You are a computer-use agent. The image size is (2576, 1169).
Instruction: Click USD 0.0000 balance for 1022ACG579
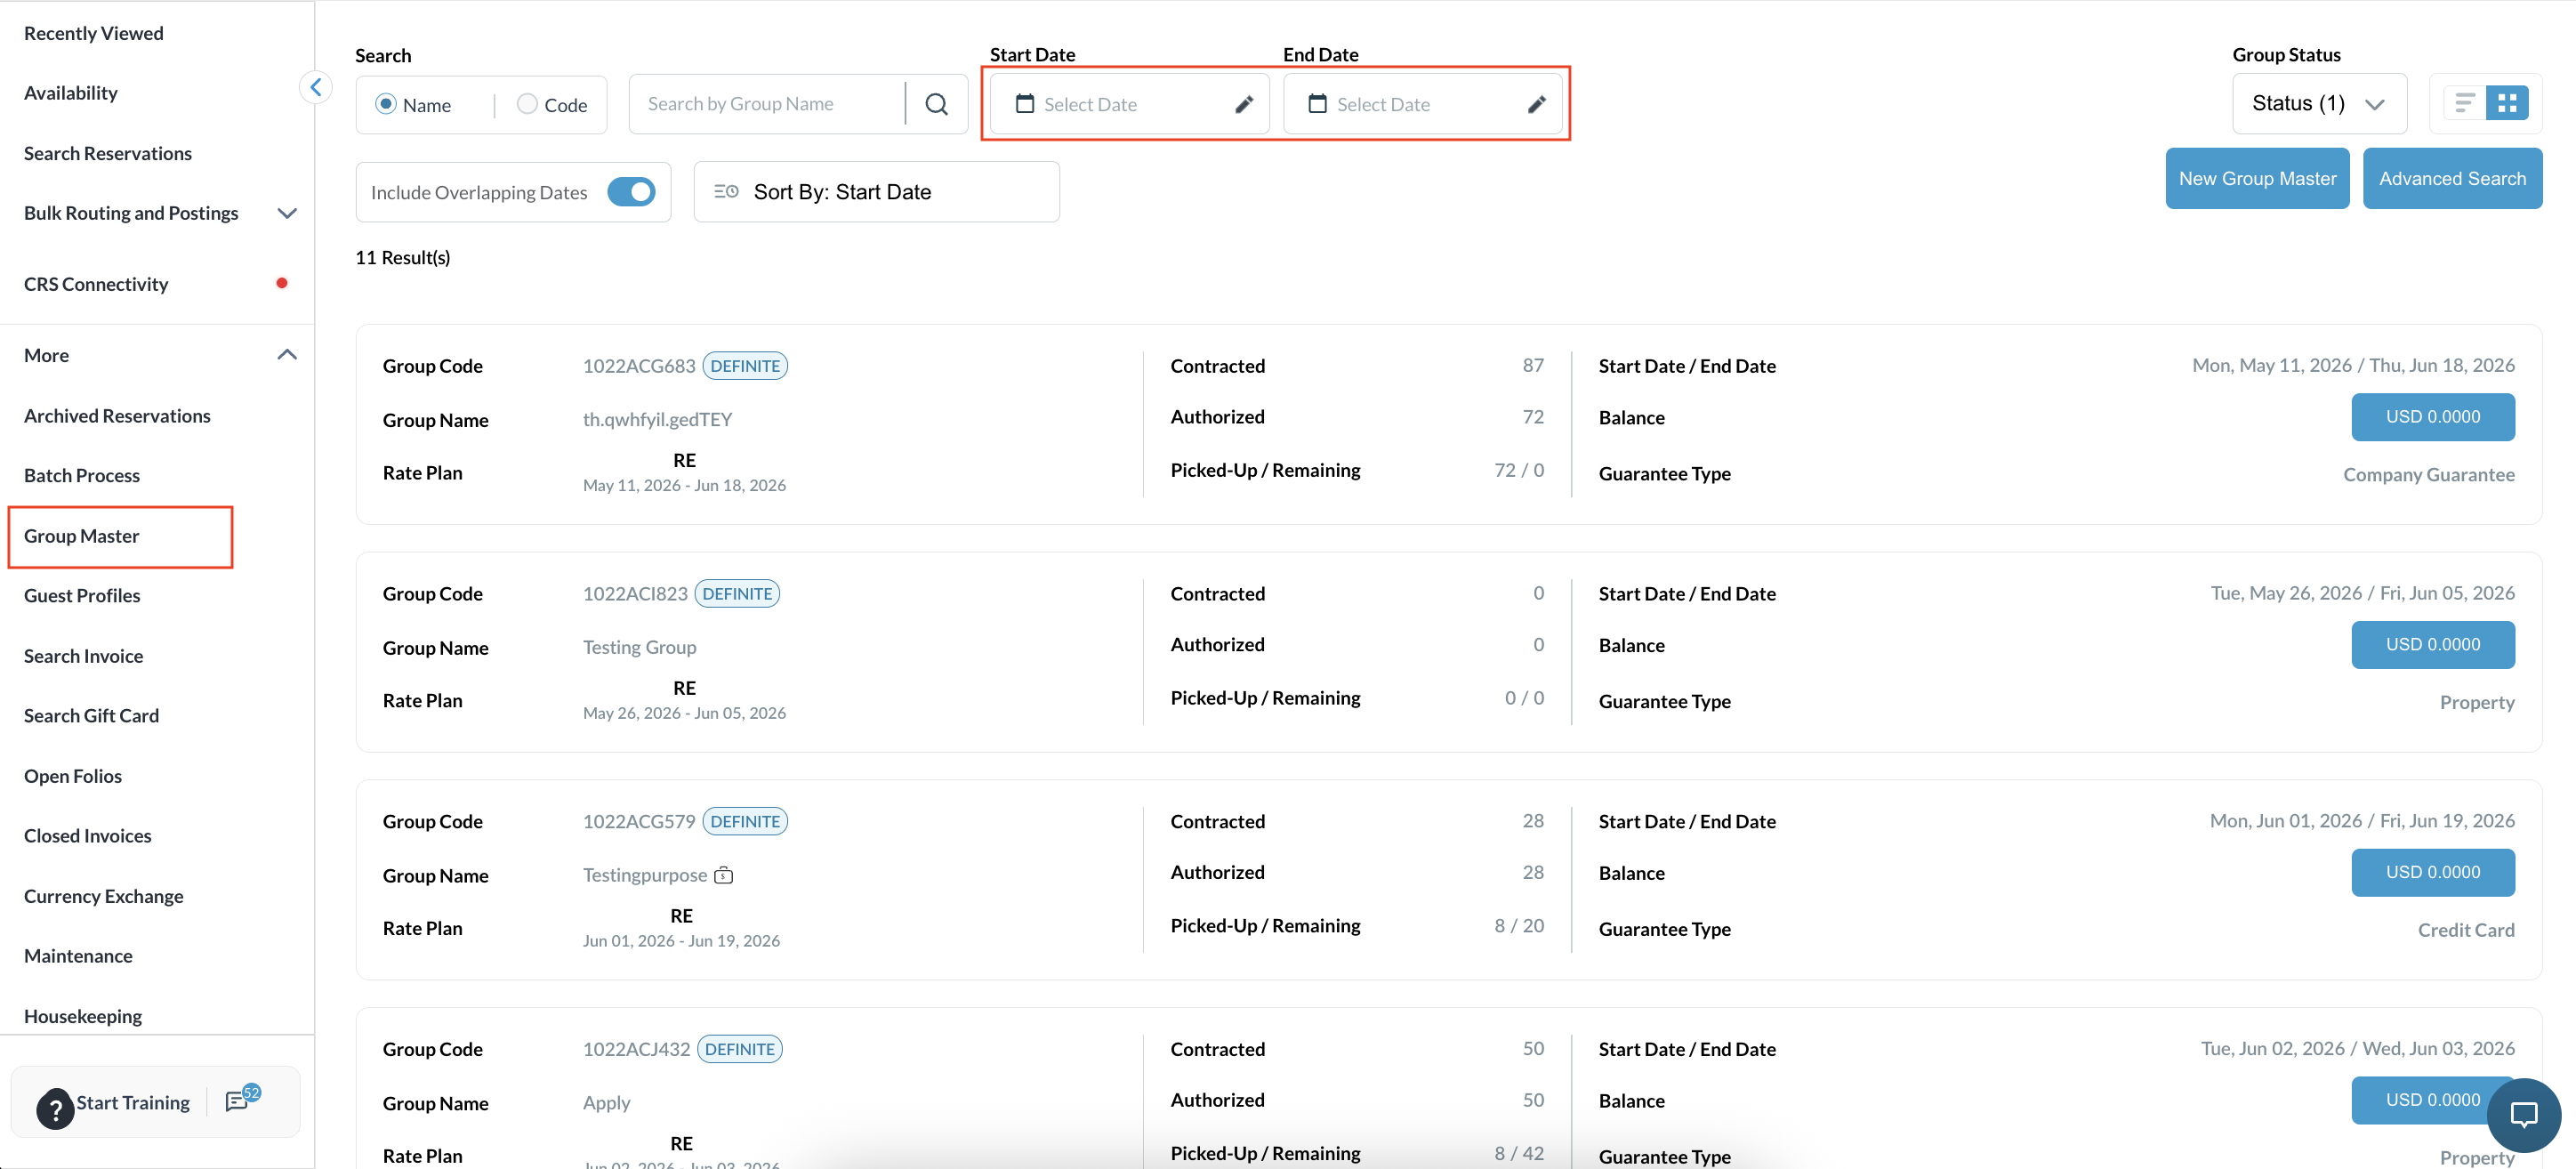[2432, 873]
